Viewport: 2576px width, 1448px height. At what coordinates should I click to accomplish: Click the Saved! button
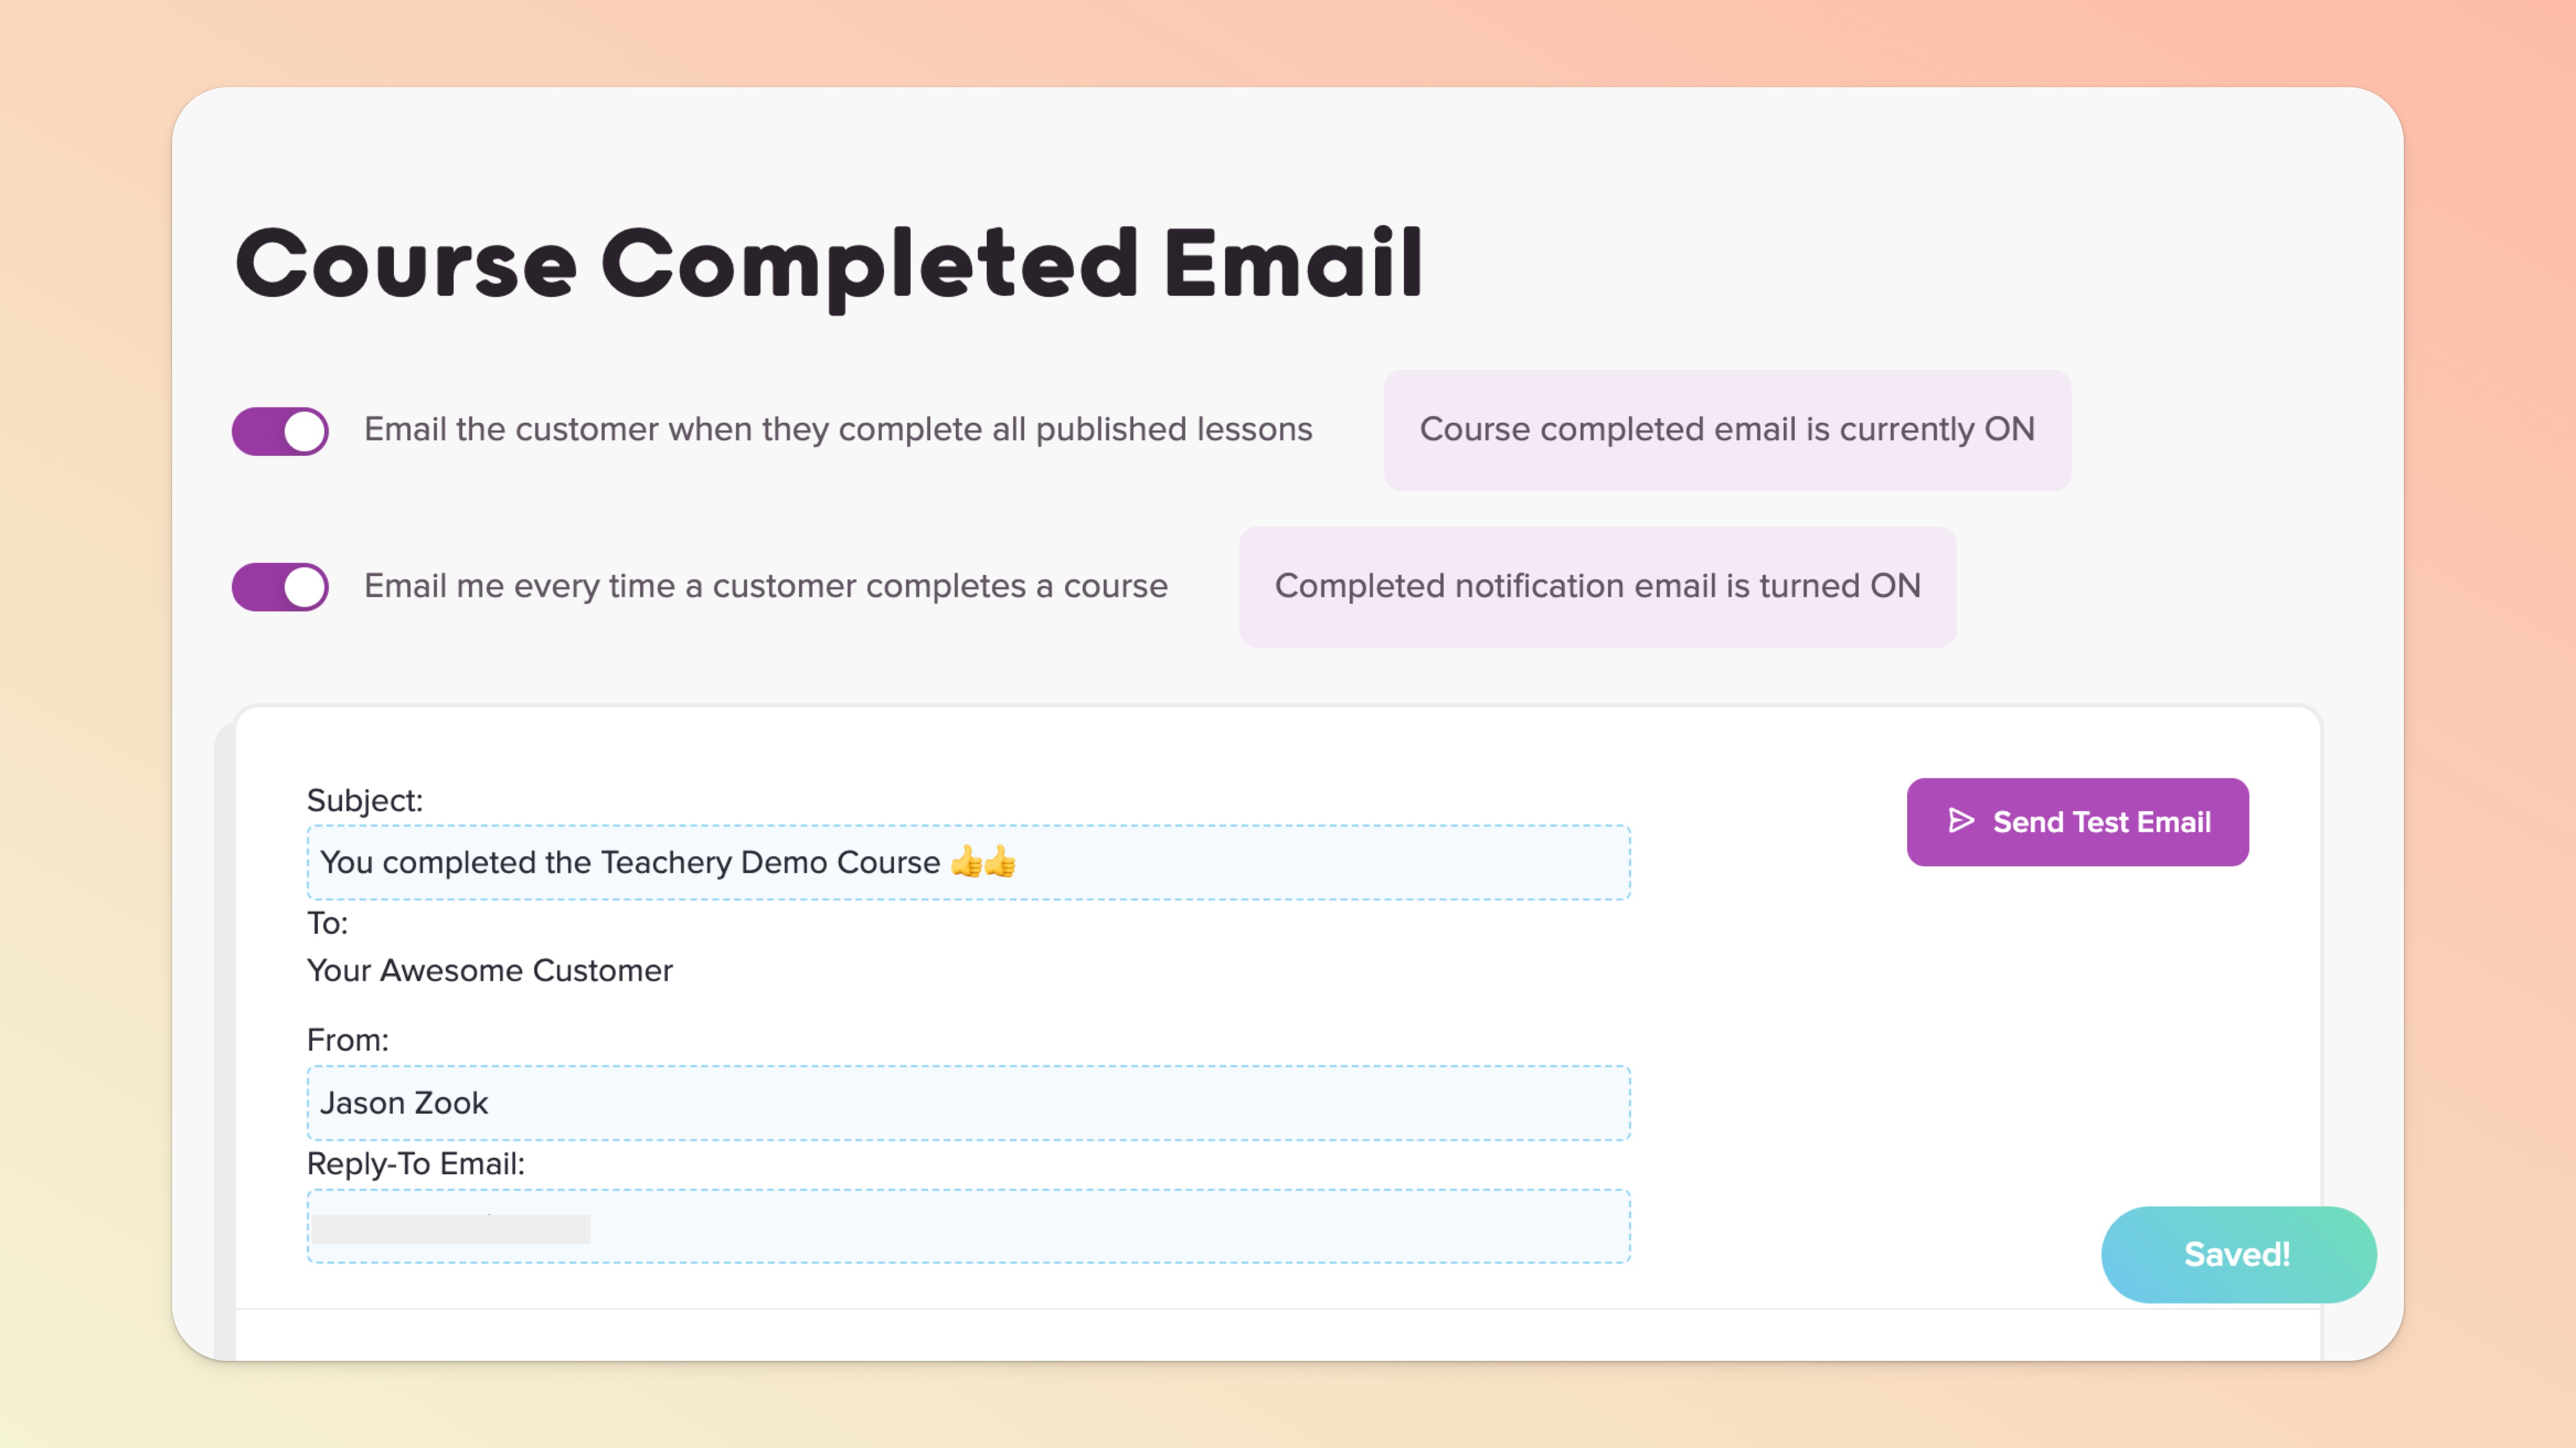[2238, 1254]
